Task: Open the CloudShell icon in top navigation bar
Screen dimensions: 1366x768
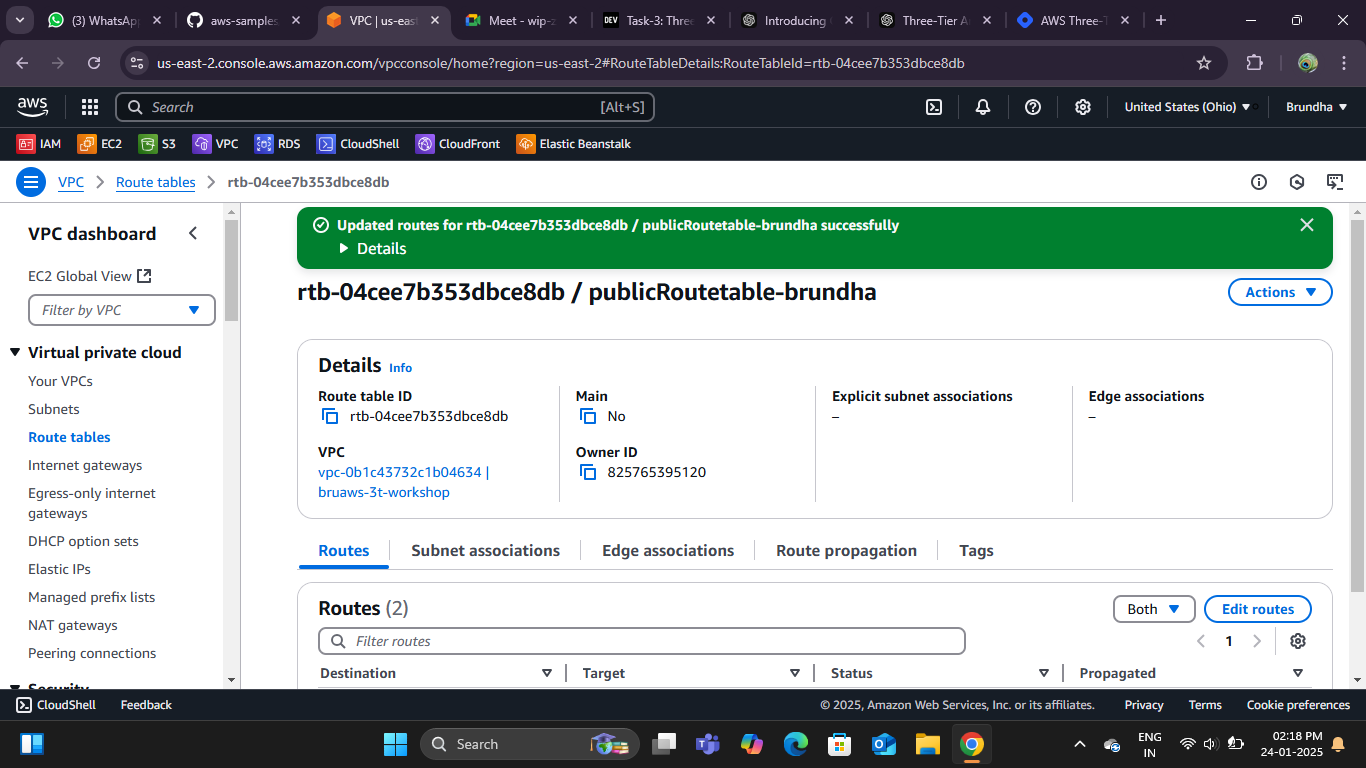Action: click(x=934, y=107)
